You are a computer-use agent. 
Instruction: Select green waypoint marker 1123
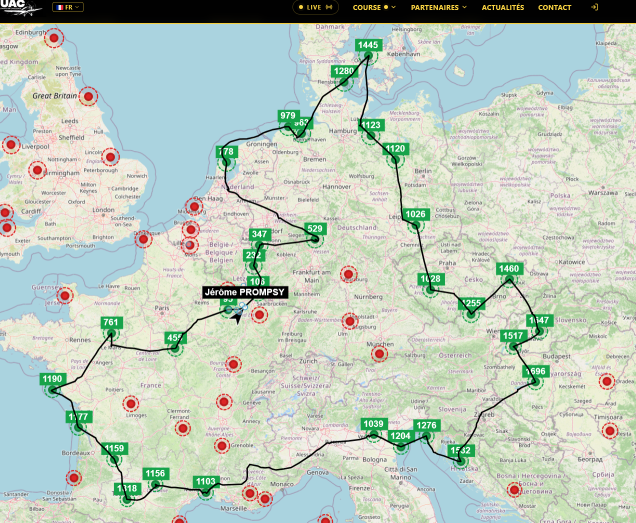[x=372, y=125]
